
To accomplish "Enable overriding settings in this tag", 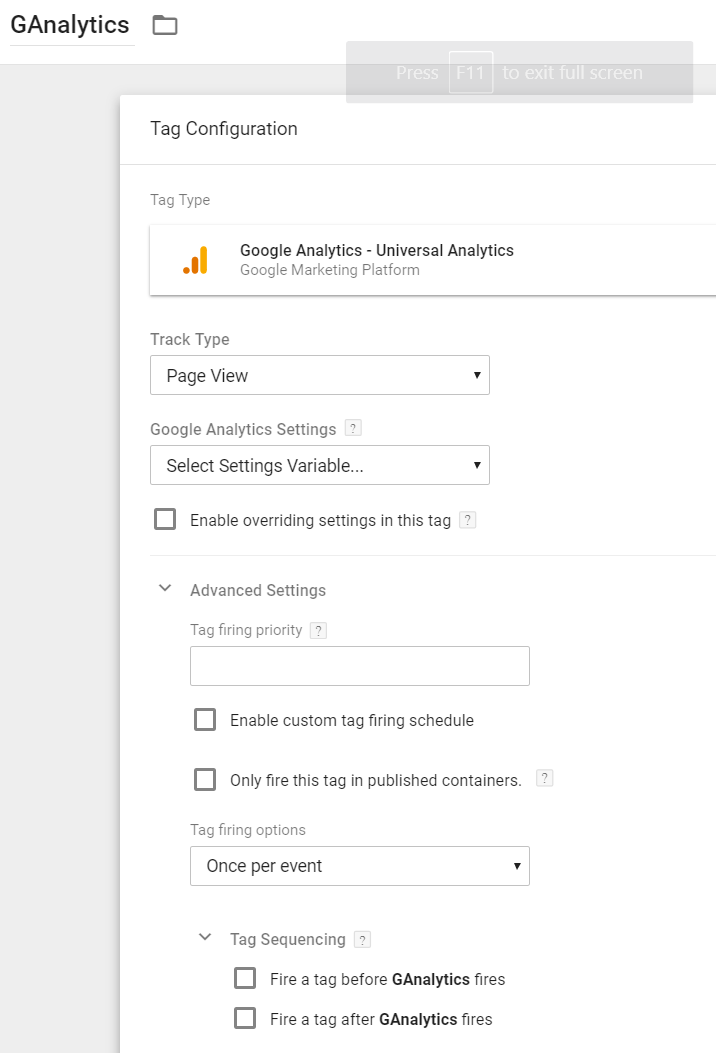I will click(x=165, y=520).
